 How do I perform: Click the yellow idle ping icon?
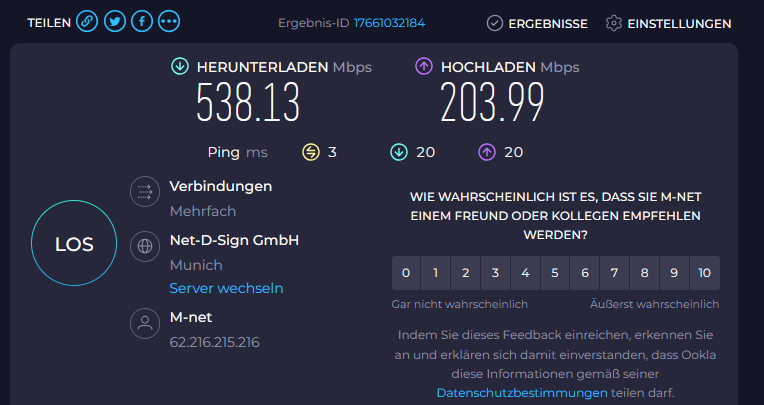coord(311,152)
